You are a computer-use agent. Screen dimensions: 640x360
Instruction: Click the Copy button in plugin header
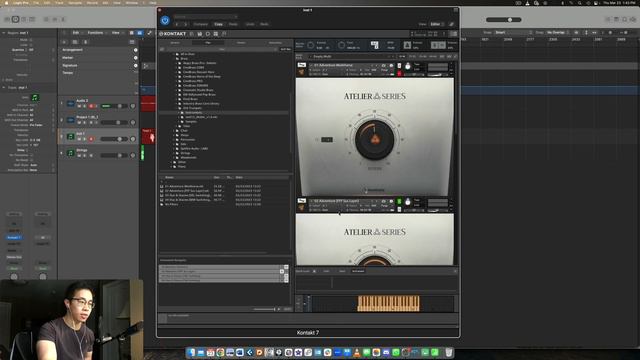pyautogui.click(x=218, y=24)
